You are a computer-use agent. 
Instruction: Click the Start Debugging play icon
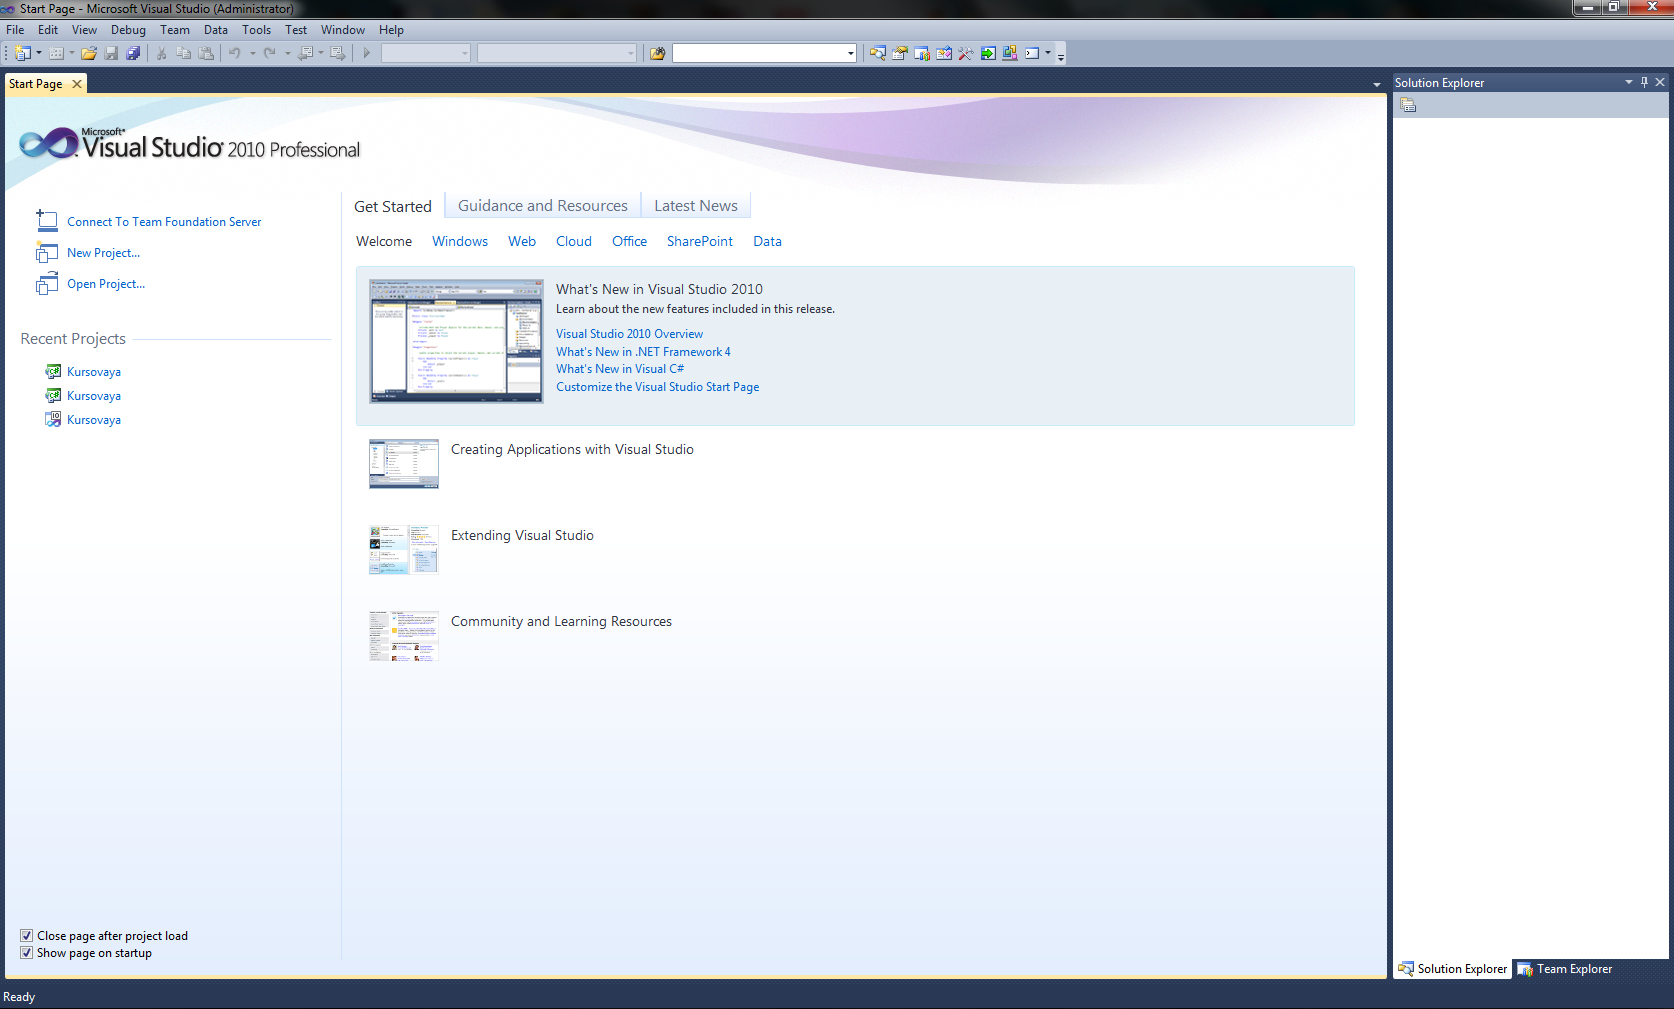tap(367, 53)
